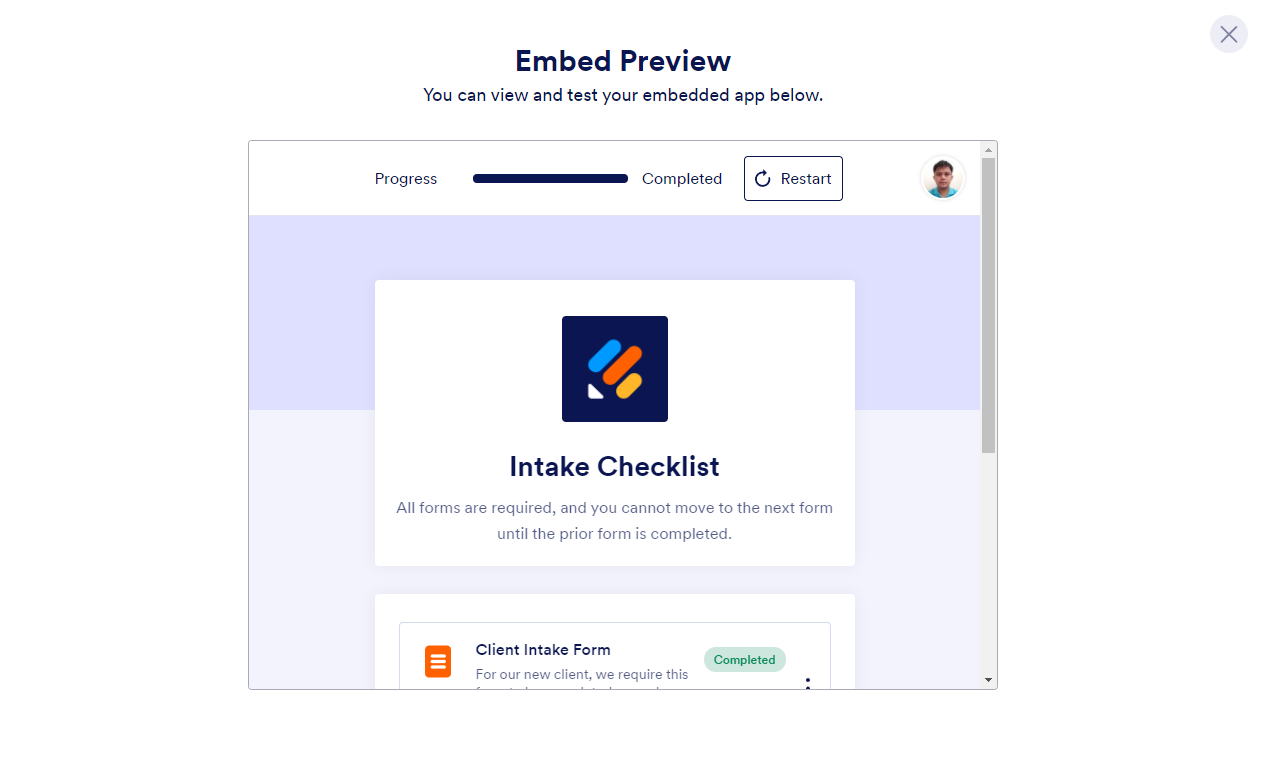Click the 'For our new client' description text

click(582, 675)
